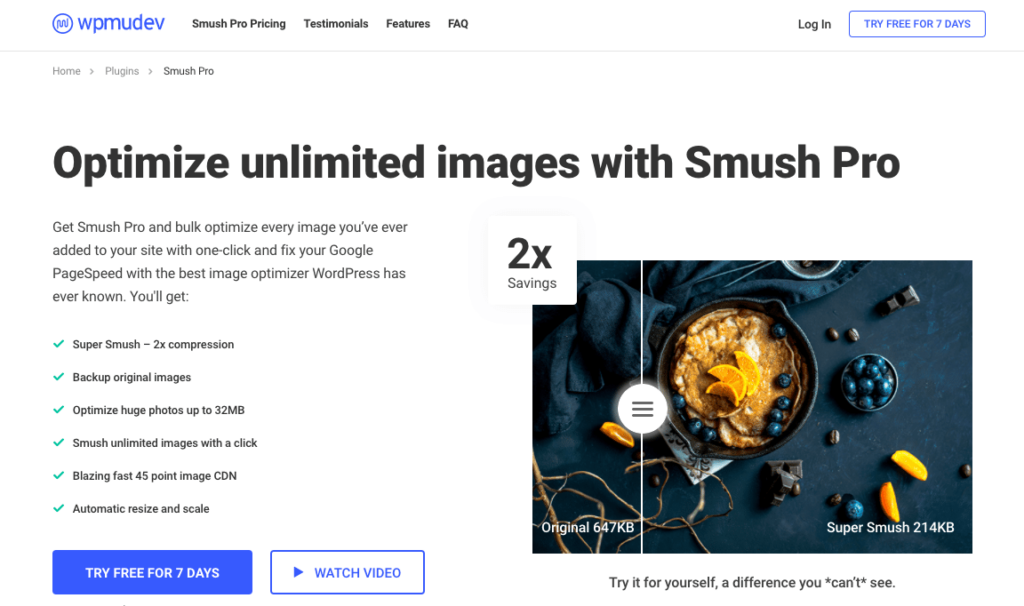Image resolution: width=1024 pixels, height=606 pixels.
Task: Open the FAQ nav link
Action: click(x=458, y=24)
